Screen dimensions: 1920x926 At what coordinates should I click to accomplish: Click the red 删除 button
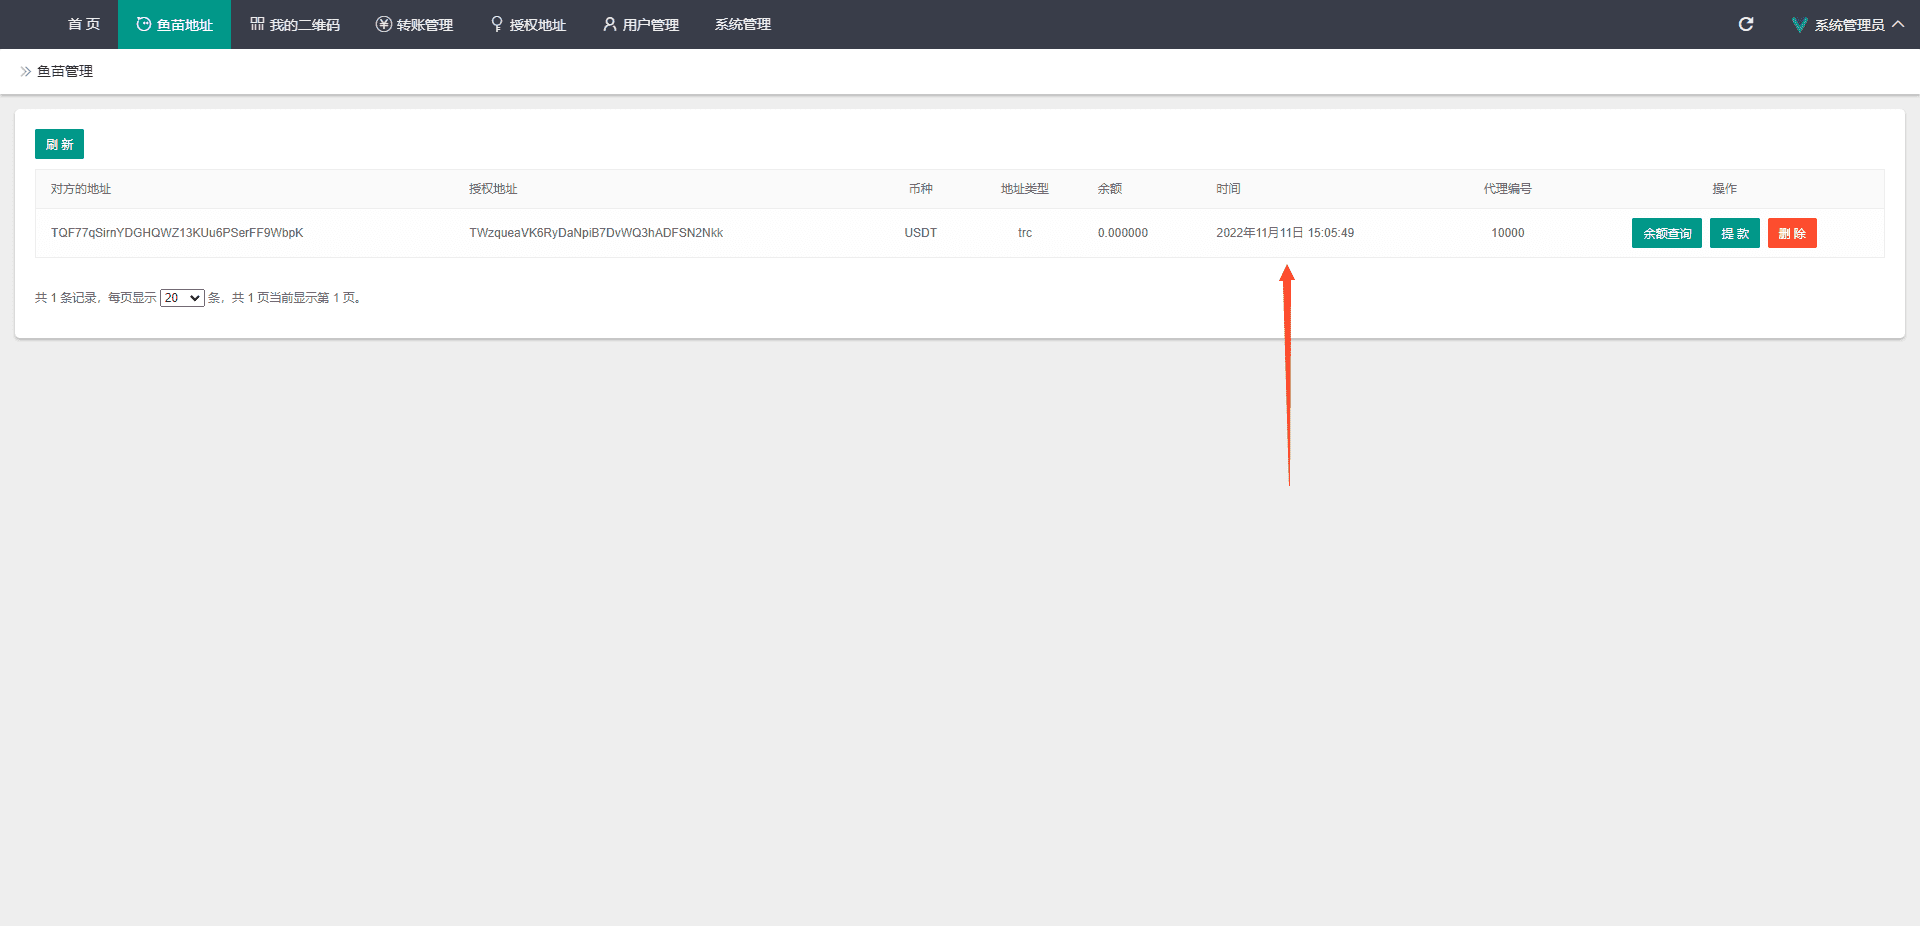coord(1791,233)
